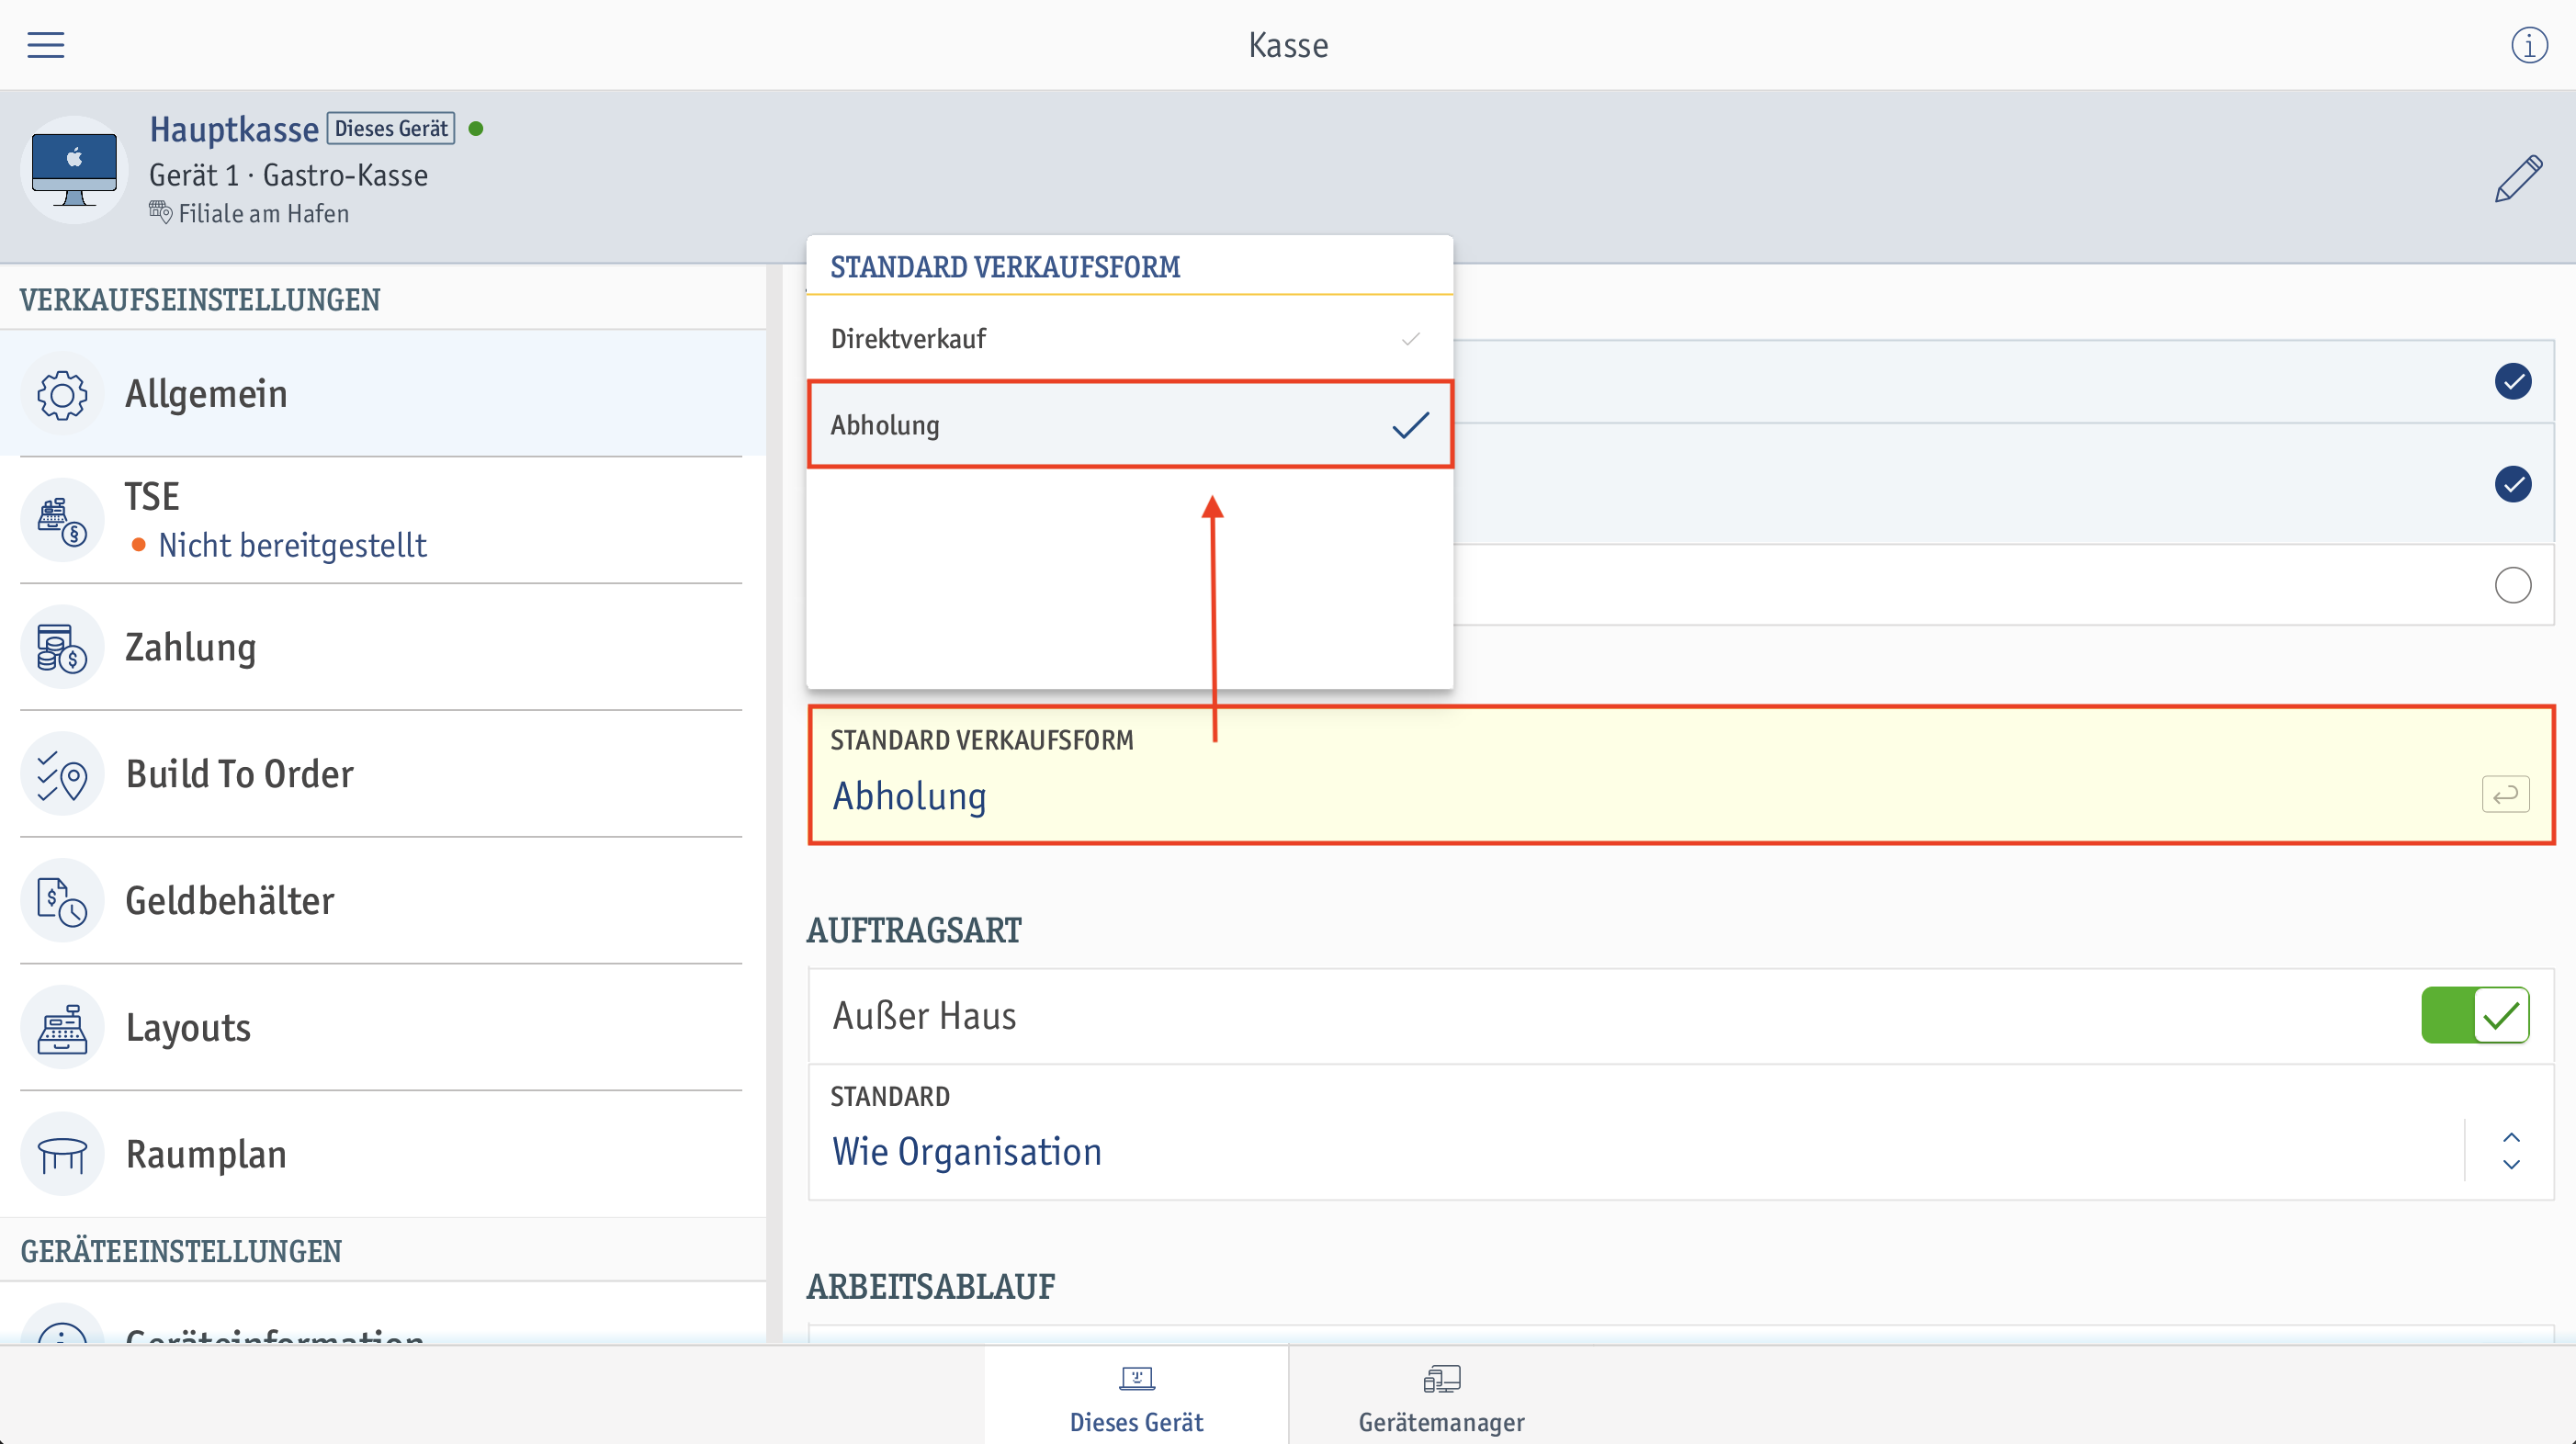
Task: Click the up-down chevron stepper for Standard
Action: pos(2511,1151)
